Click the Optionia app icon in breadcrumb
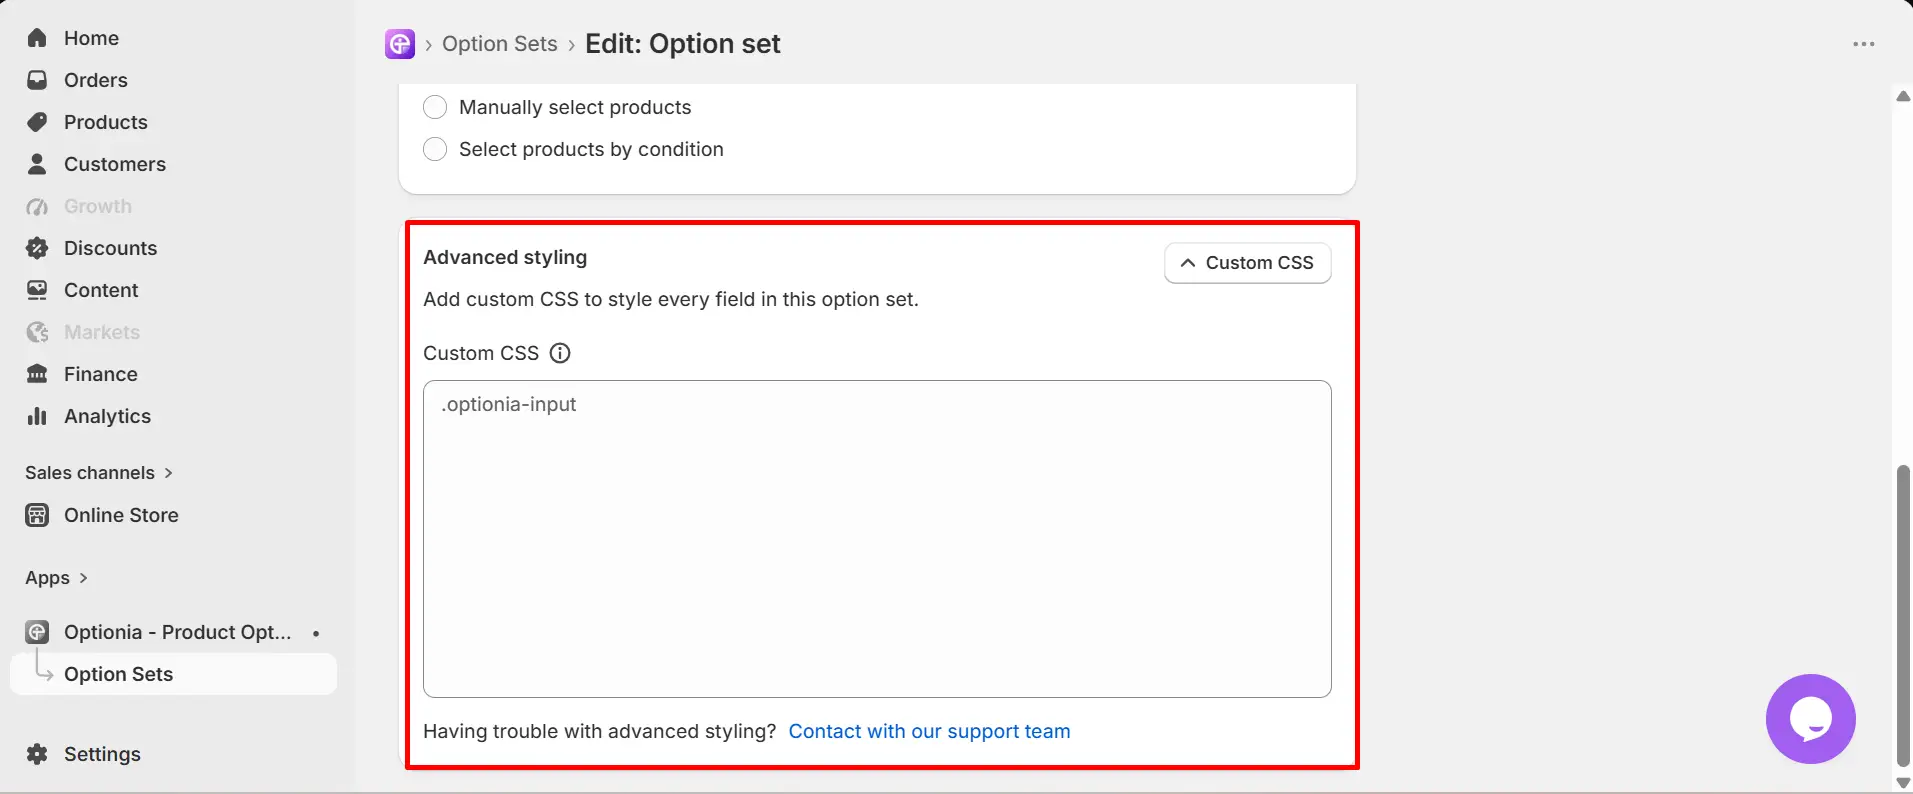Screen dimensions: 1913x794 click(400, 44)
